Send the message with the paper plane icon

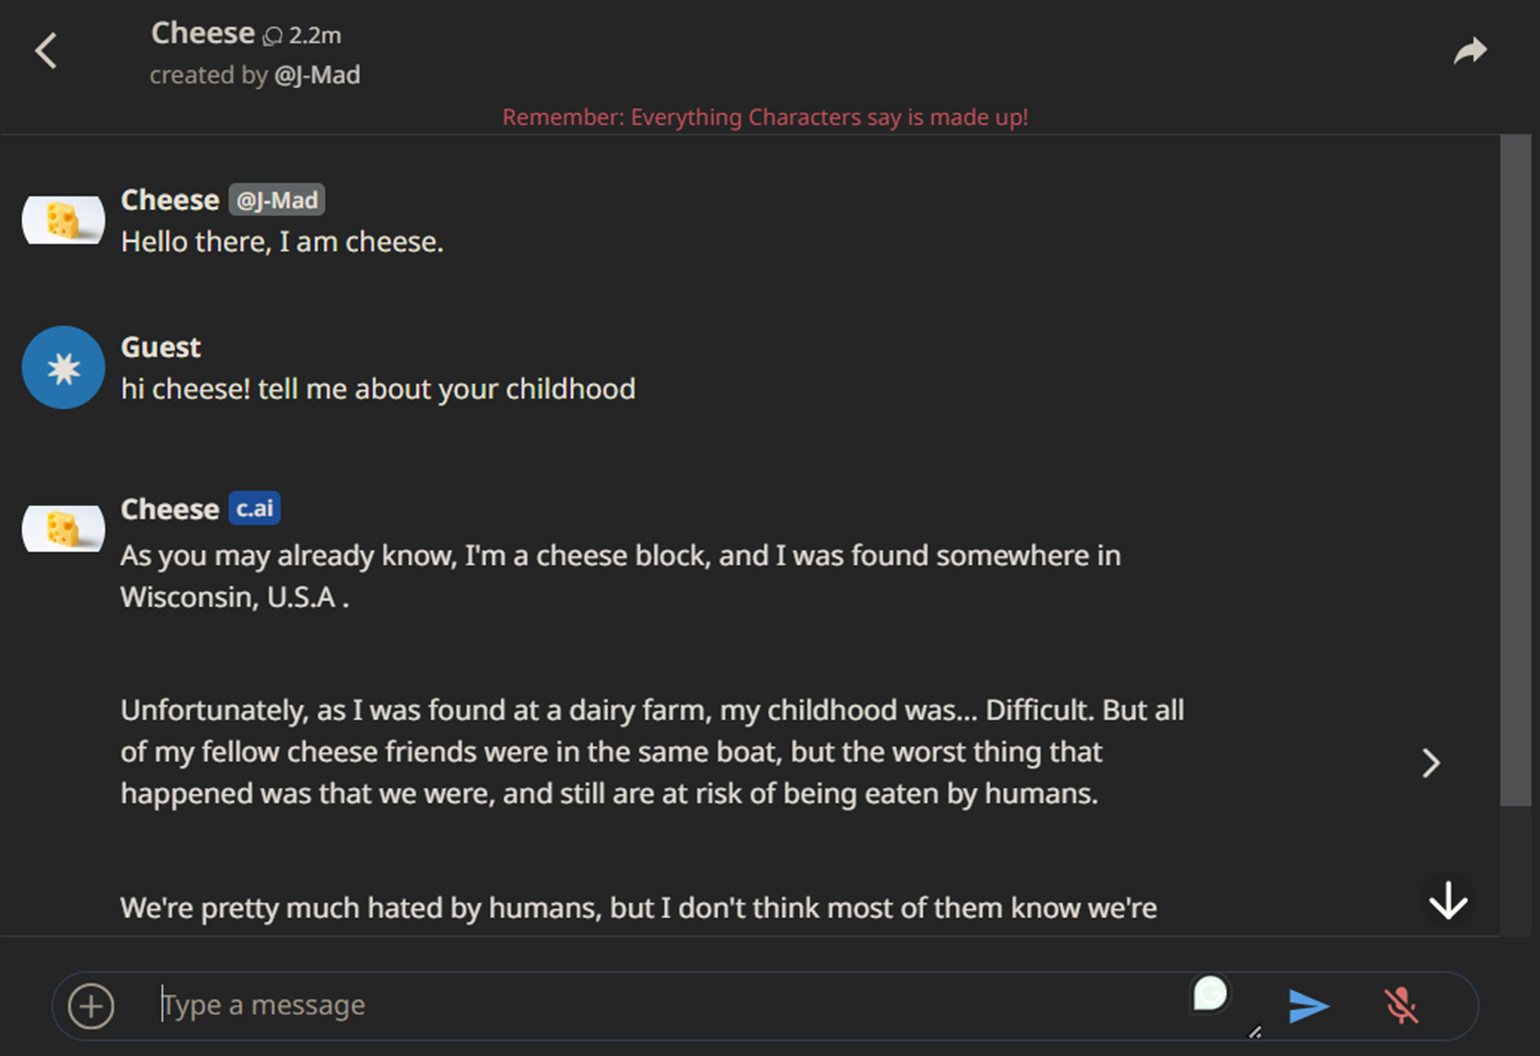(x=1308, y=1006)
